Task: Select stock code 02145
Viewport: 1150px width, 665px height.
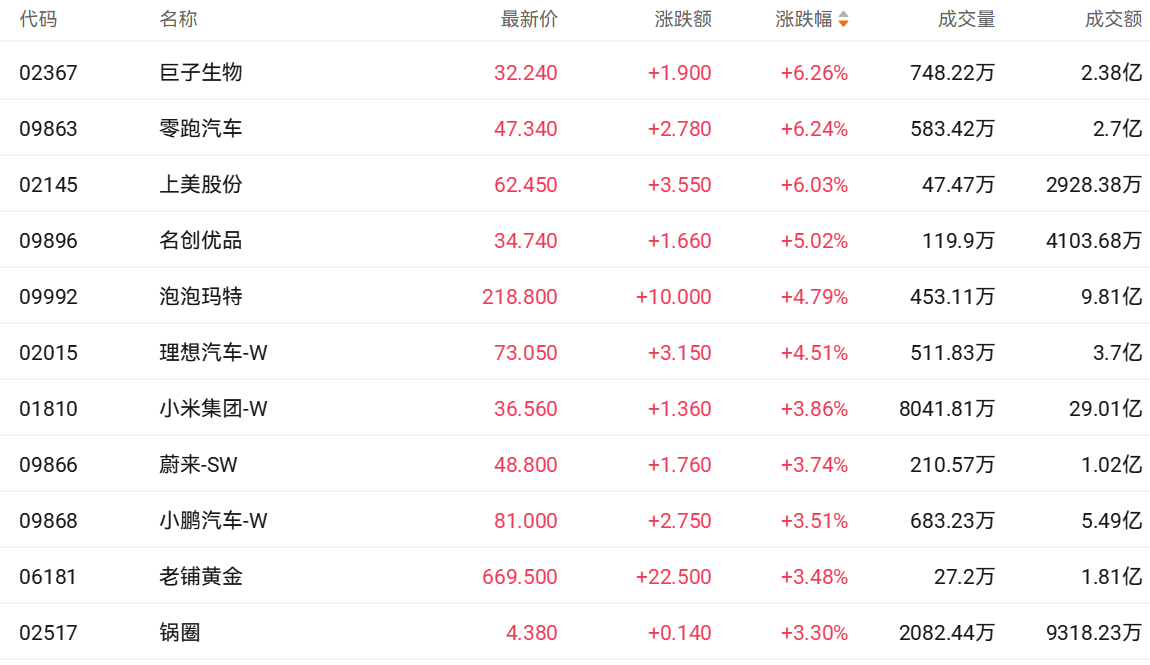Action: tap(48, 185)
